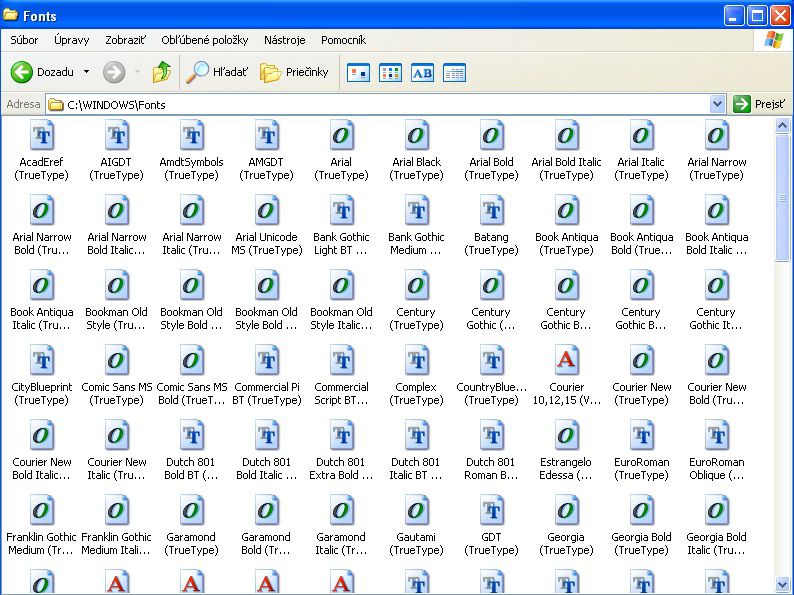
Task: Click the vertical scrollbar thumb
Action: click(782, 197)
